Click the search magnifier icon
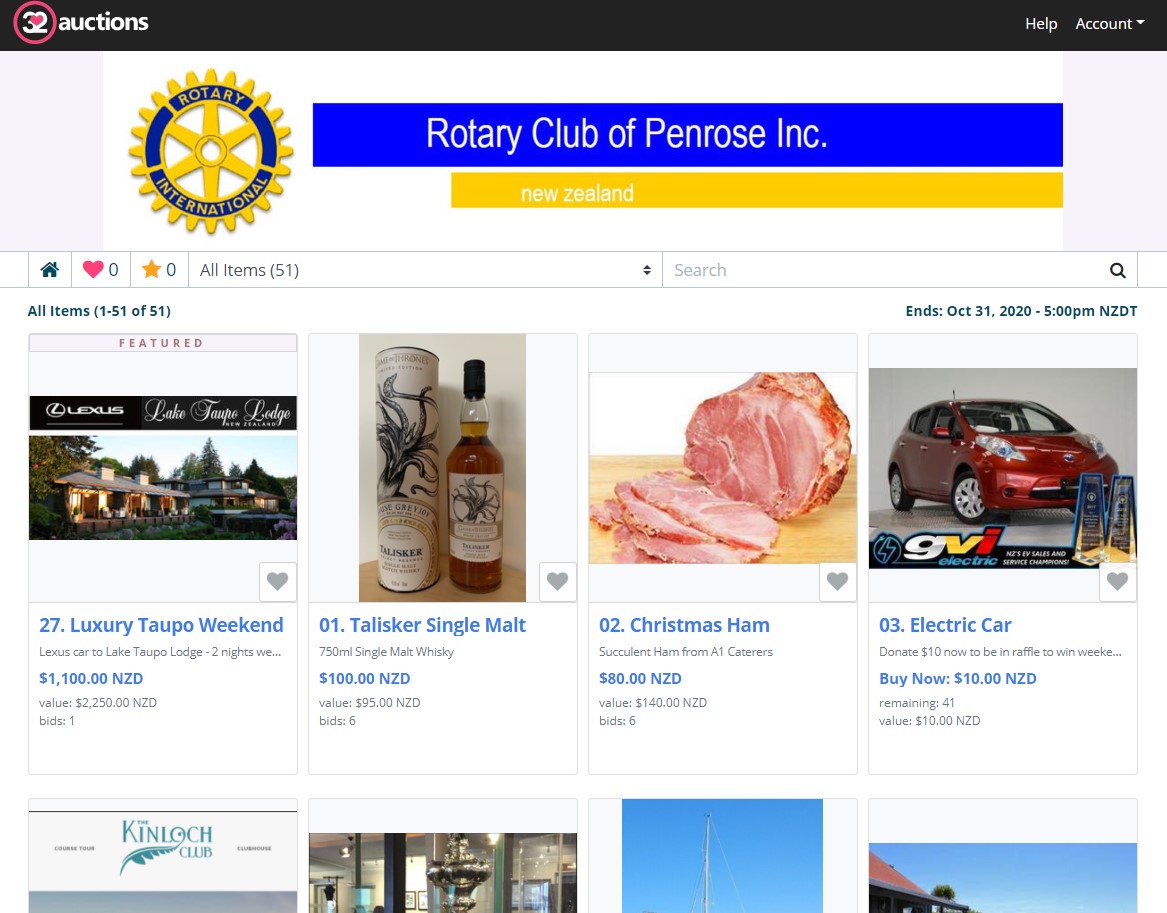The image size is (1167, 913). pos(1117,270)
